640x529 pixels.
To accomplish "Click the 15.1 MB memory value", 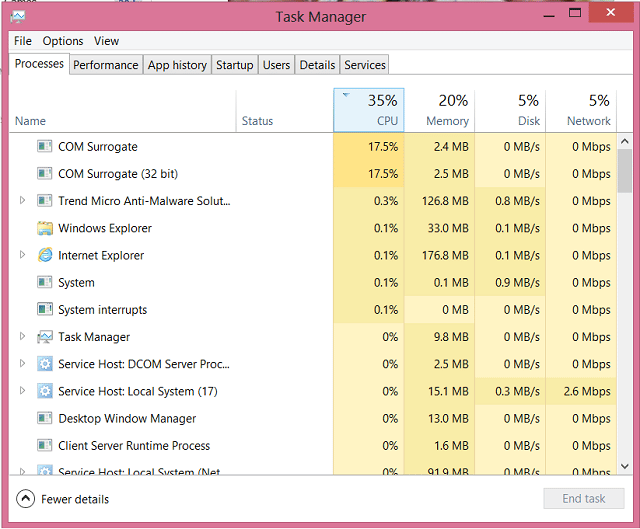I will (448, 391).
